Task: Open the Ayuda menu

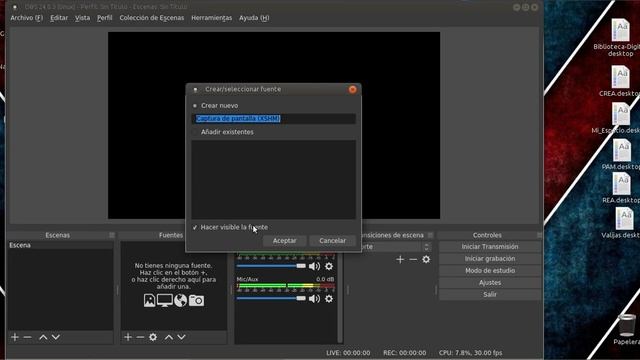Action: click(x=254, y=18)
